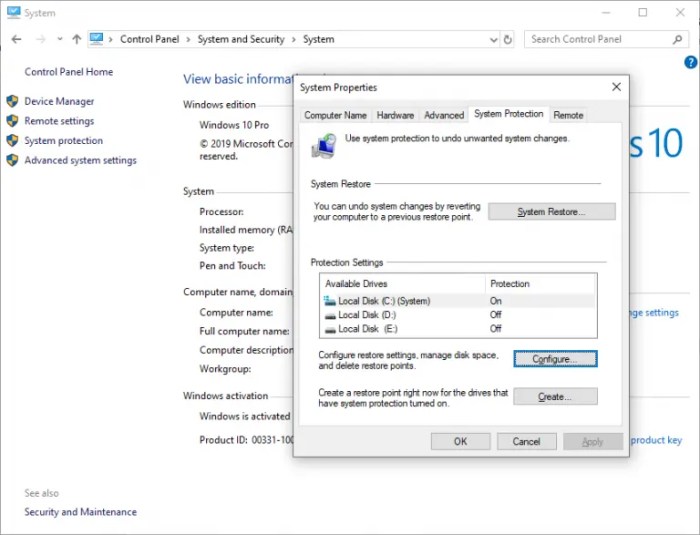Click the Local Disk (D:) drive icon
Image resolution: width=700 pixels, height=535 pixels.
[x=330, y=316]
